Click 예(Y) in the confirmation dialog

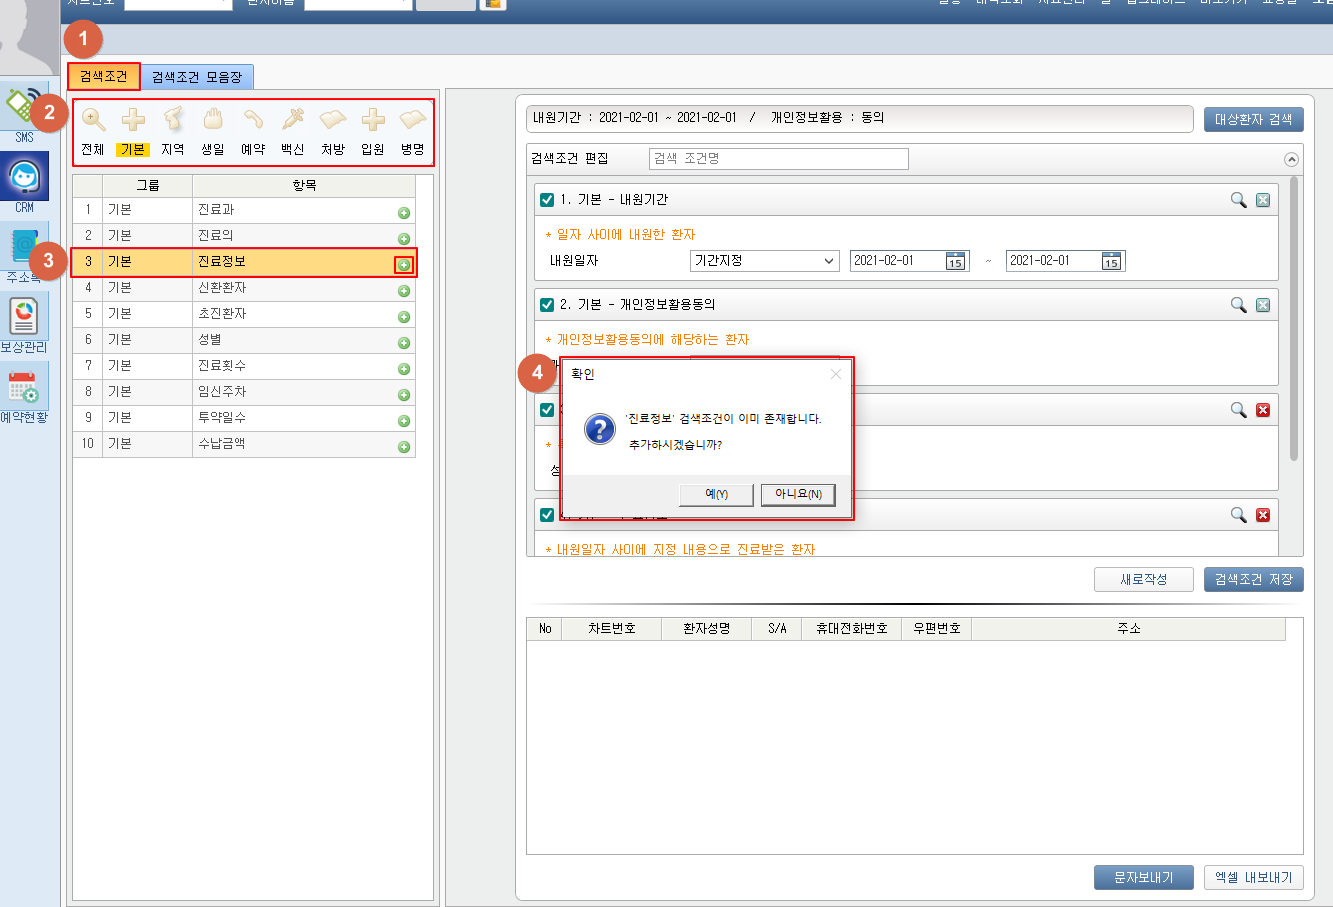(716, 494)
